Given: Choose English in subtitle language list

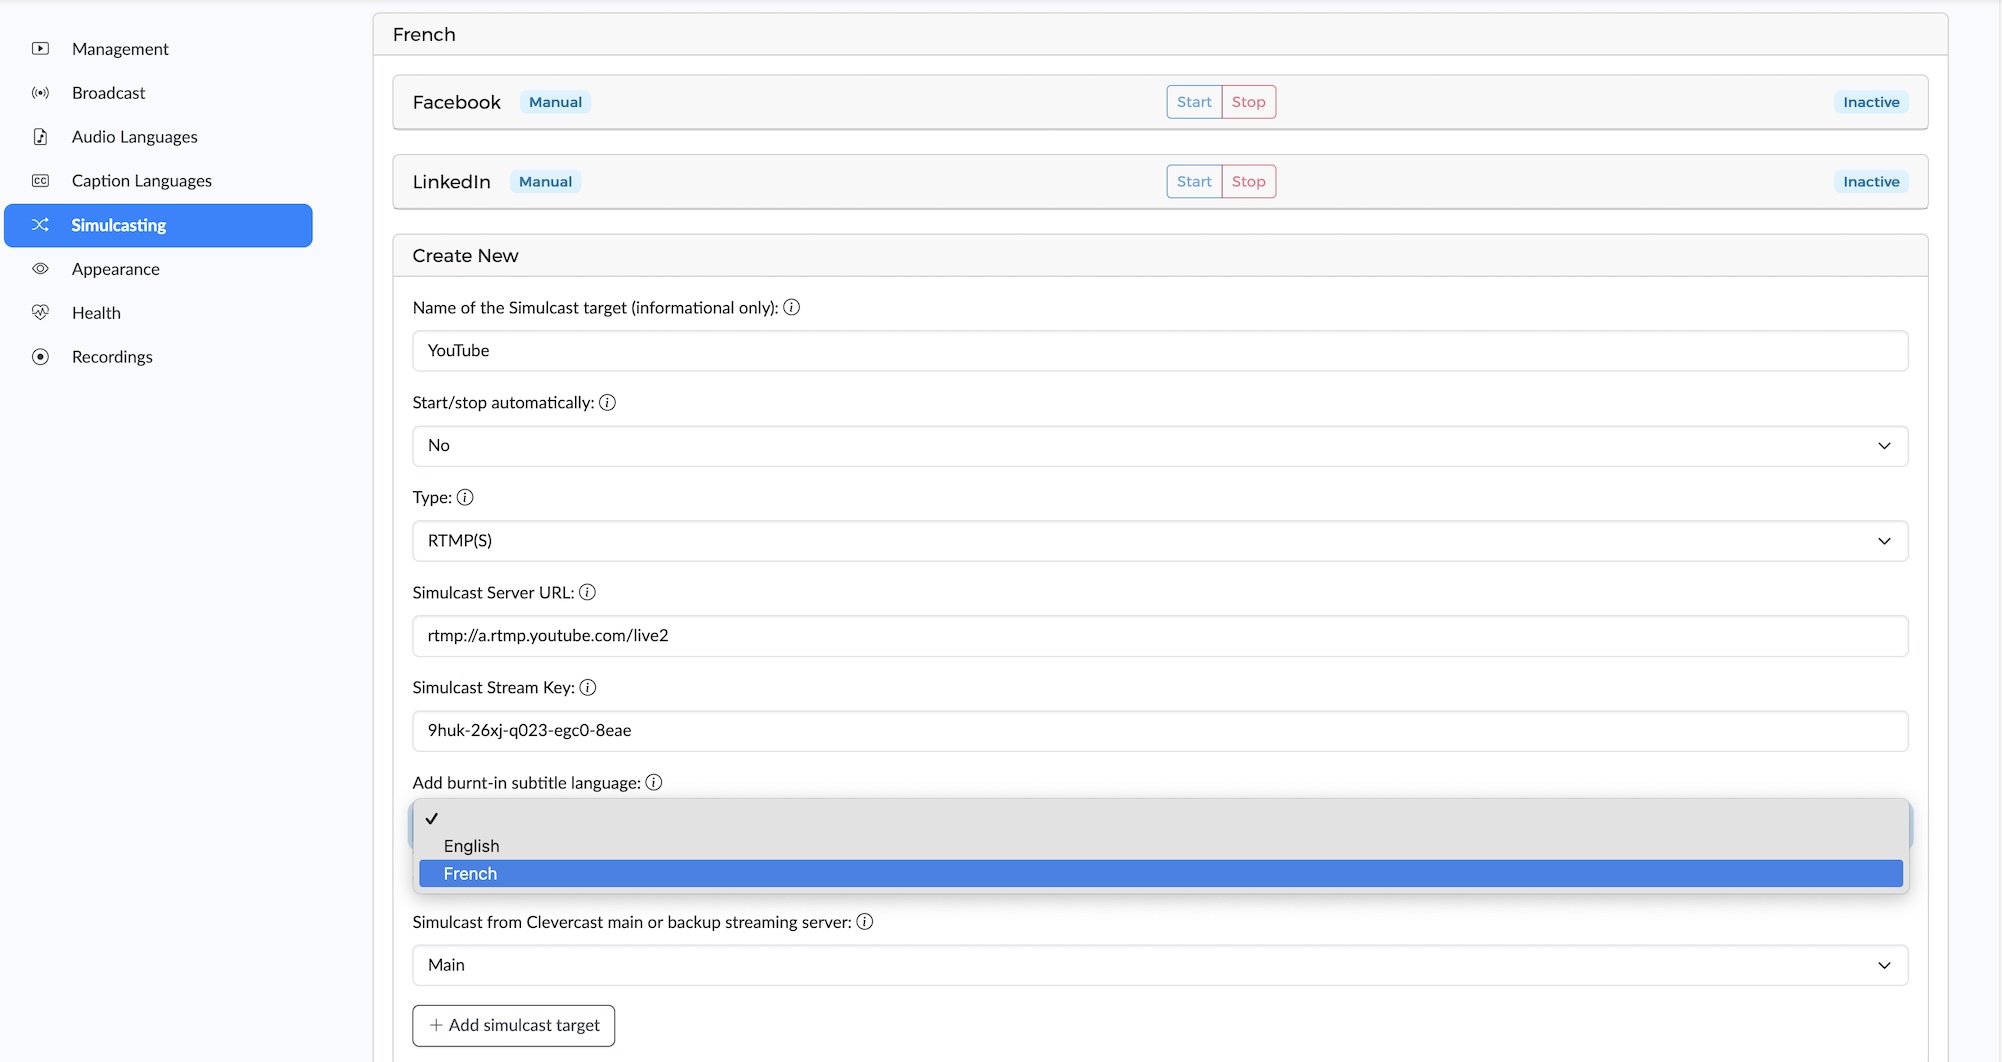Looking at the screenshot, I should click(x=1160, y=846).
